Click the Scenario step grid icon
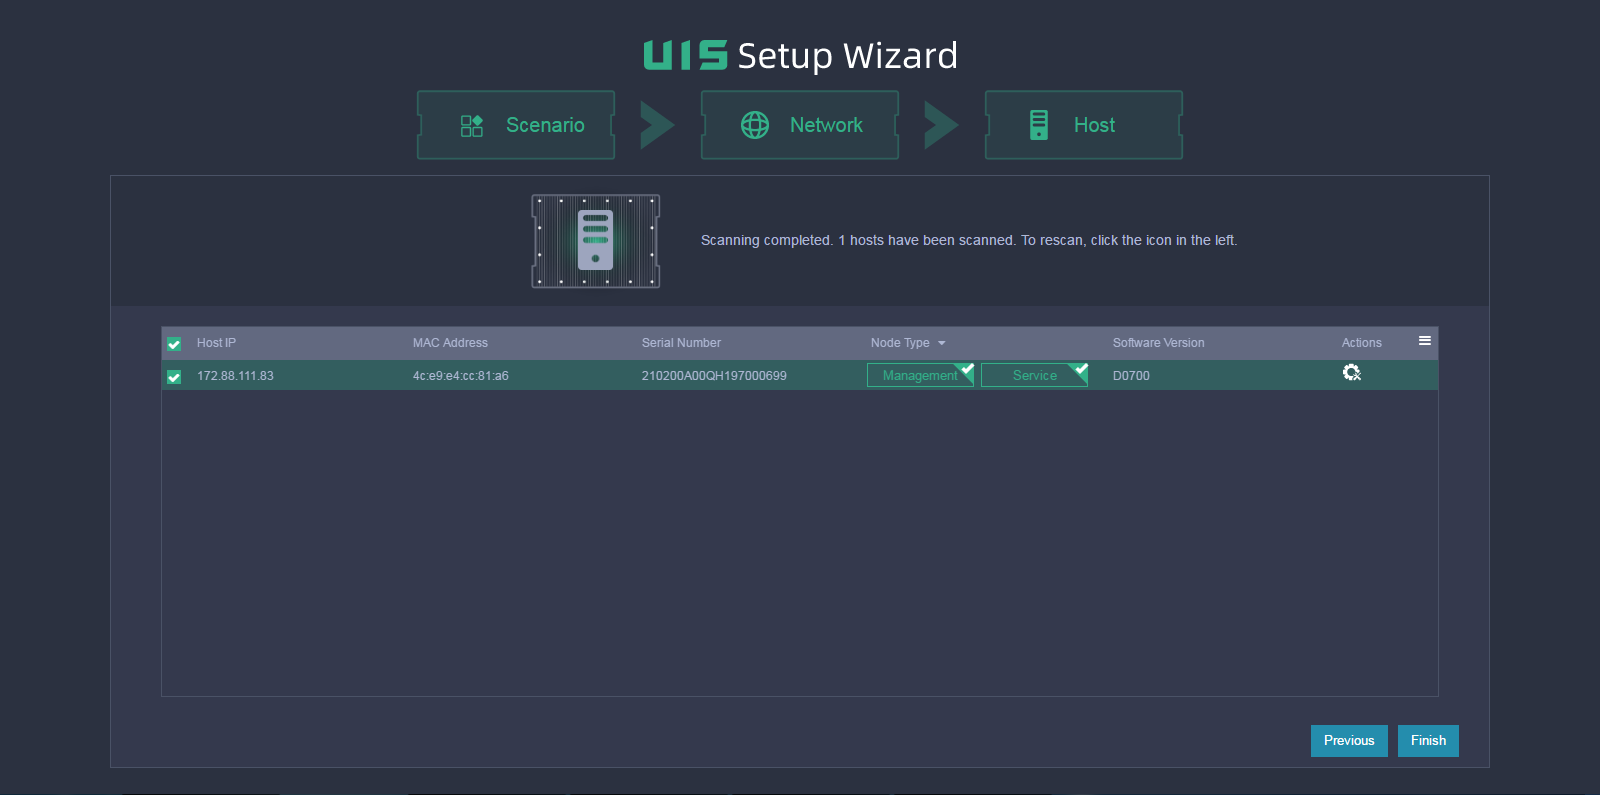This screenshot has height=795, width=1600. click(472, 125)
